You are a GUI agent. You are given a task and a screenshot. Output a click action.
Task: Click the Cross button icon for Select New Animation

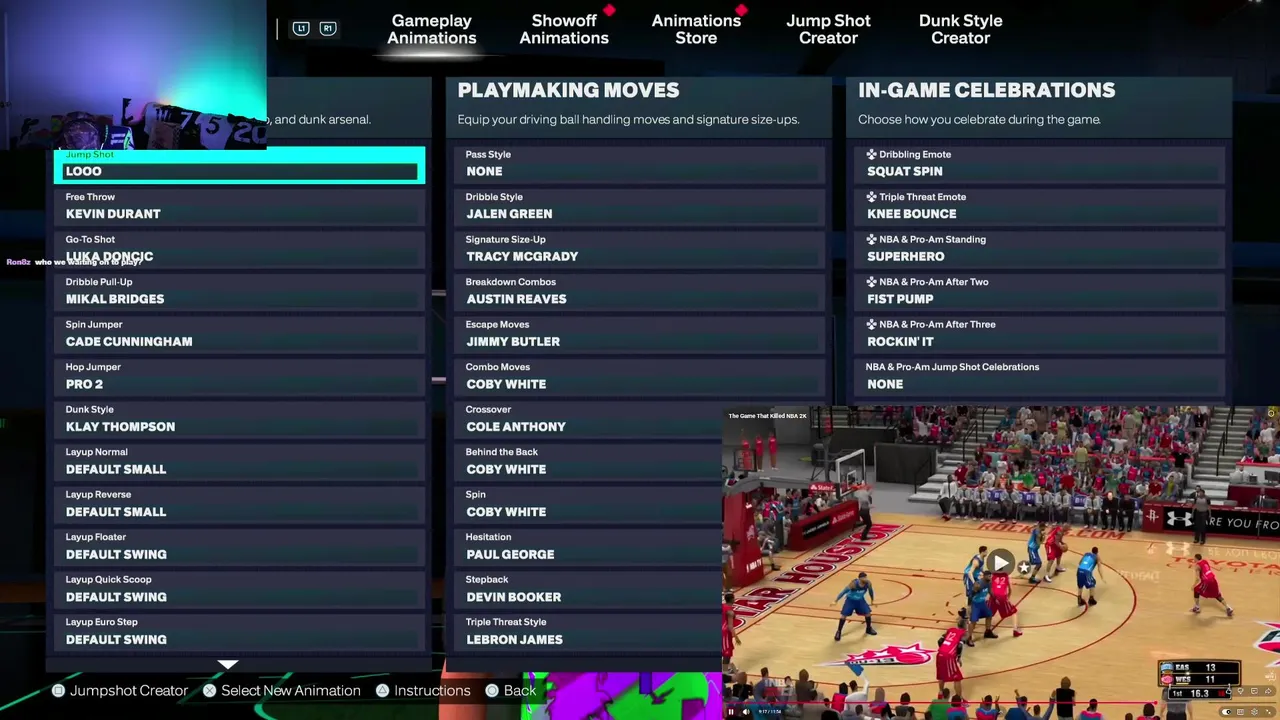click(209, 690)
